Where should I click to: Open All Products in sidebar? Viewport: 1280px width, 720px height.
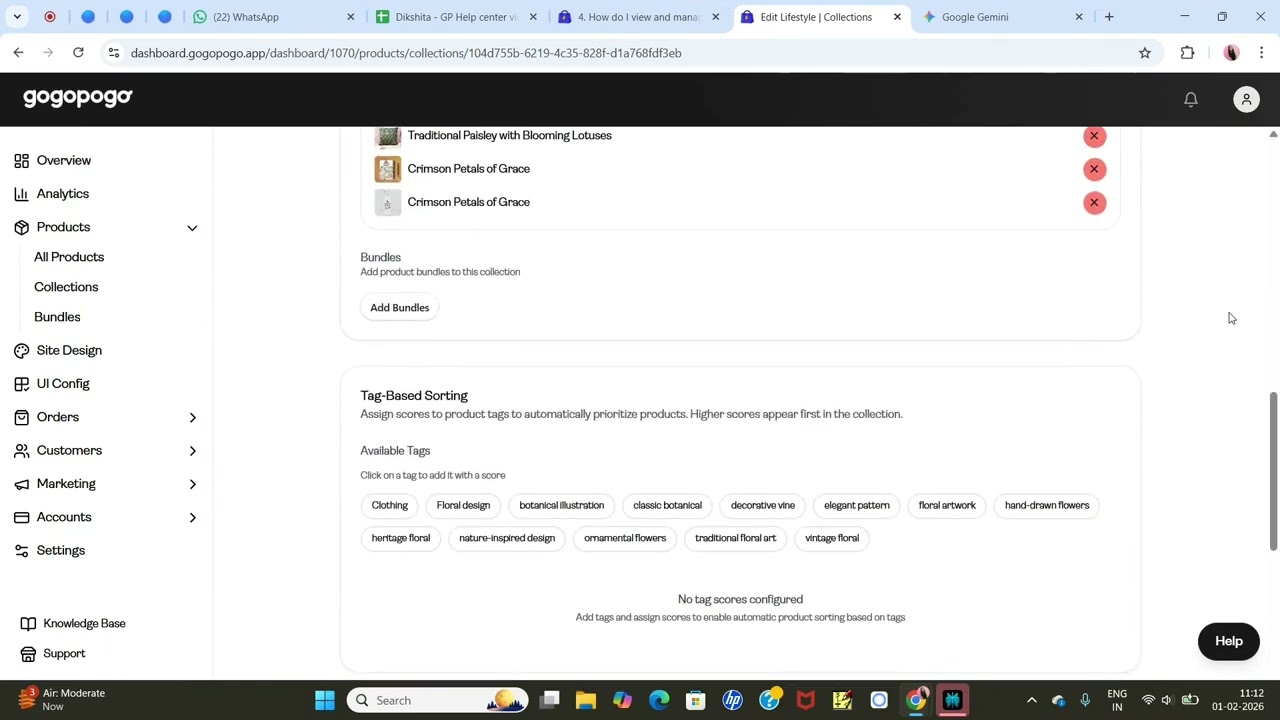click(69, 257)
